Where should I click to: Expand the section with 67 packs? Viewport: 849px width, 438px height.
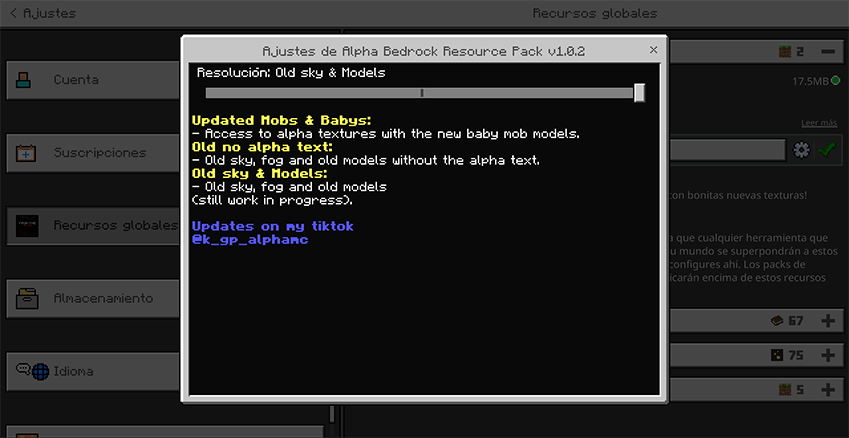tap(828, 321)
